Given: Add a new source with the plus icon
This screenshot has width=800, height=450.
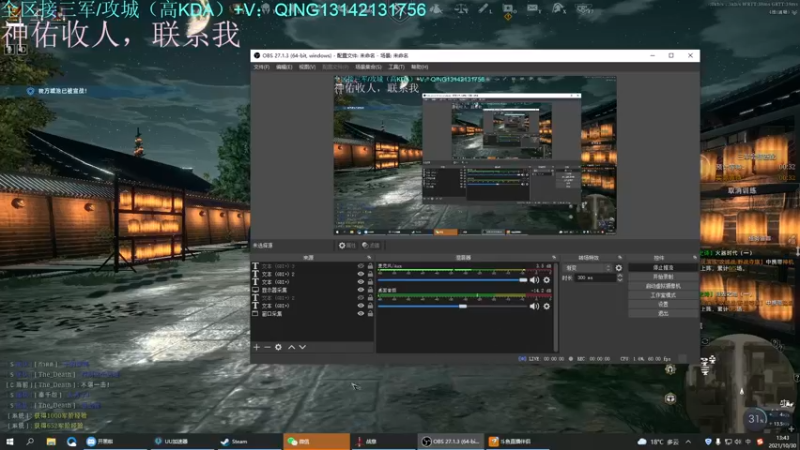Looking at the screenshot, I should pyautogui.click(x=257, y=347).
